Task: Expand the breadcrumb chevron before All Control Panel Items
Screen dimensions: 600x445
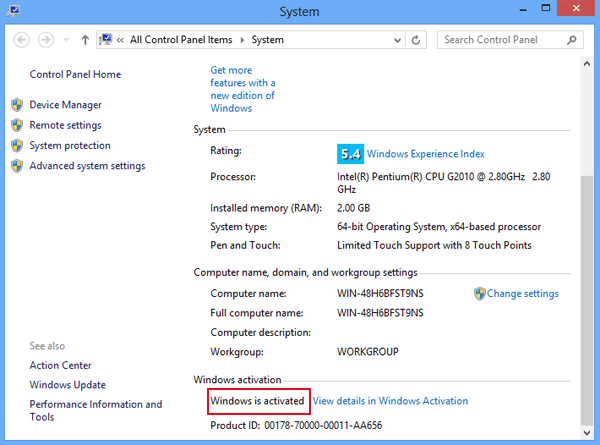Action: tap(120, 40)
